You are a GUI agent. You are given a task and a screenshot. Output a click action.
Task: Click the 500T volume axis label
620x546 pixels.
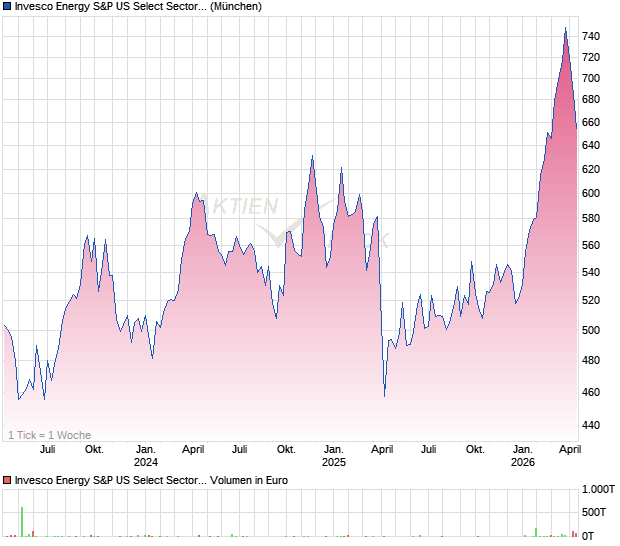pyautogui.click(x=596, y=513)
